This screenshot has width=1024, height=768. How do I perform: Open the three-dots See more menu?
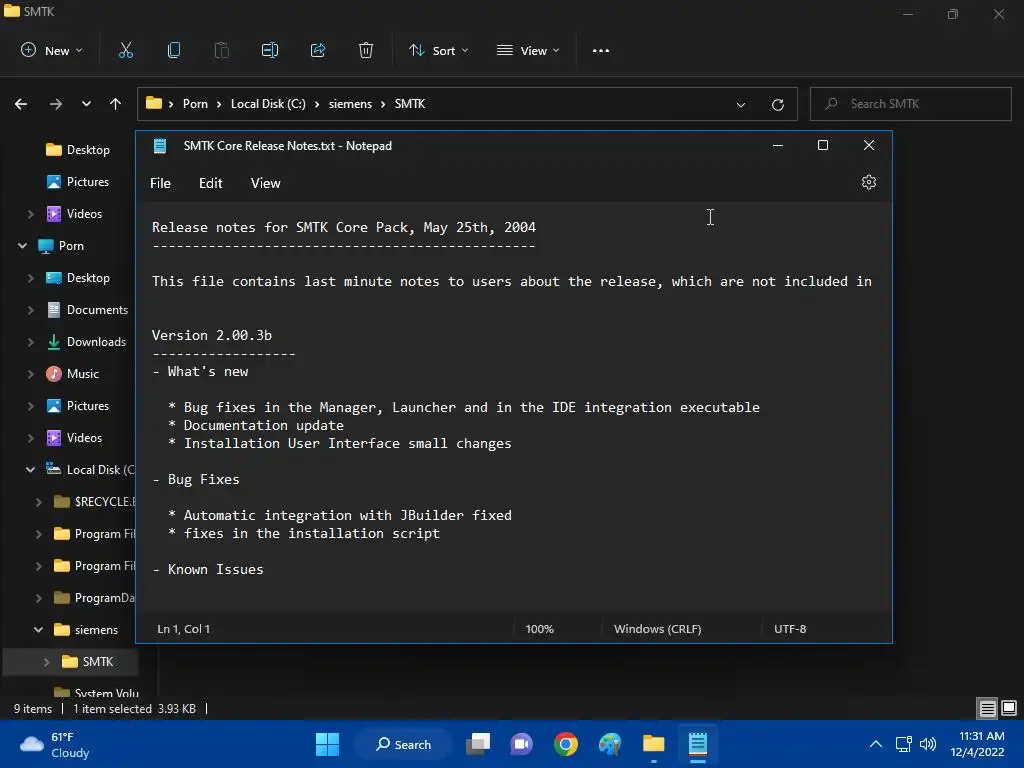[601, 50]
